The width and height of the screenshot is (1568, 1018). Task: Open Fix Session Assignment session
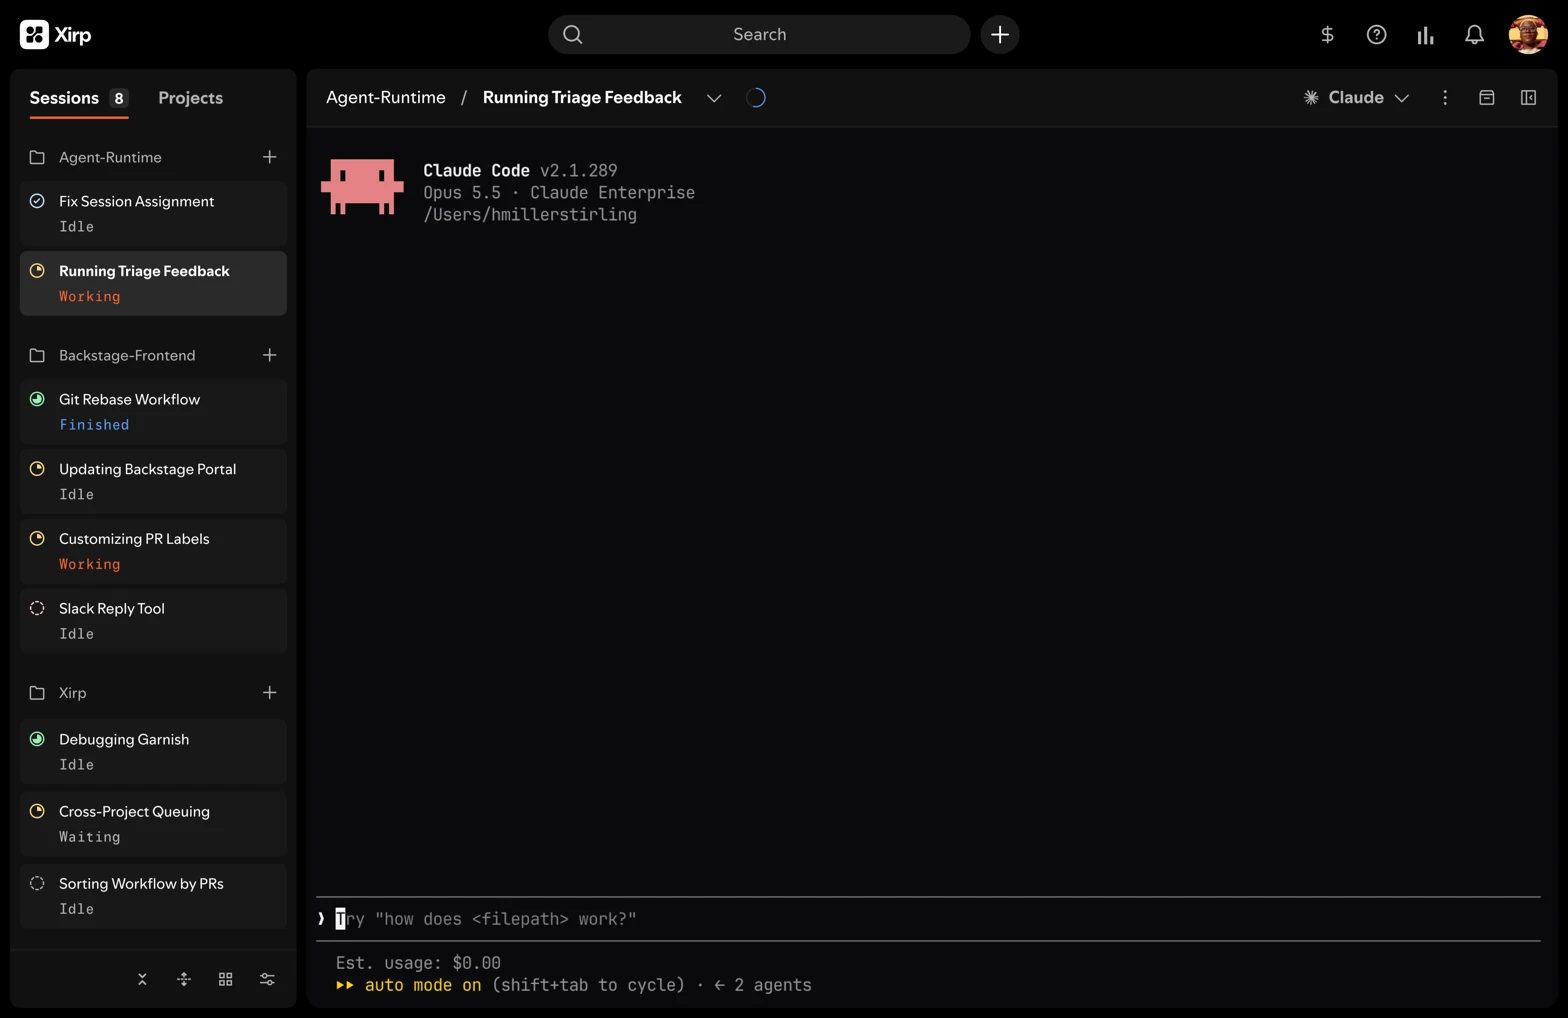[153, 213]
